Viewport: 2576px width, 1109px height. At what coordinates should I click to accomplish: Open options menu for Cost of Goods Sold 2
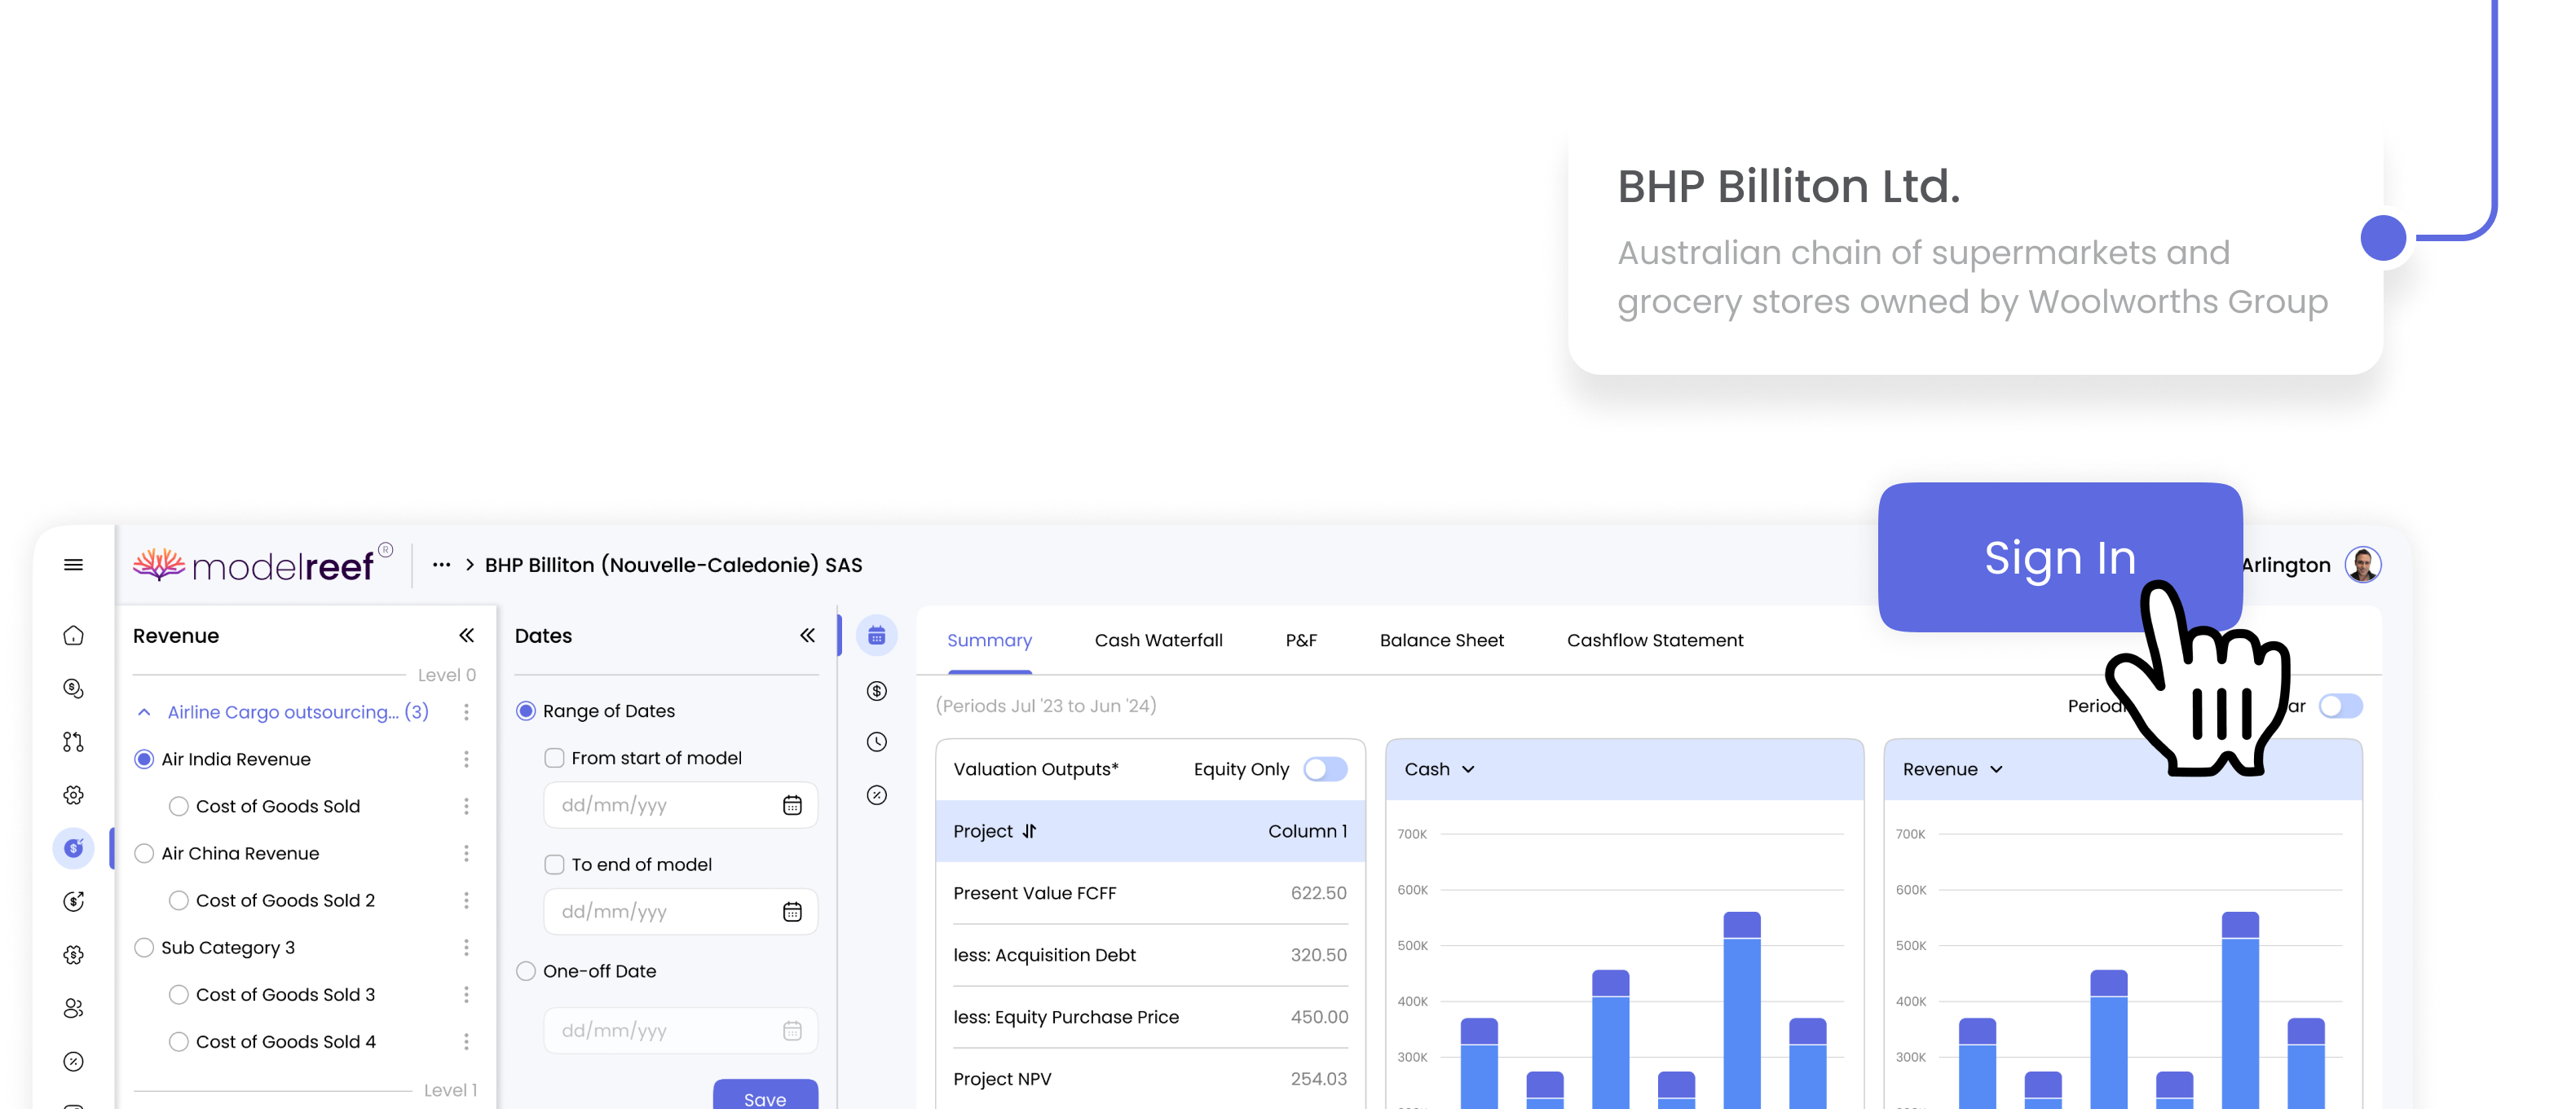(466, 901)
